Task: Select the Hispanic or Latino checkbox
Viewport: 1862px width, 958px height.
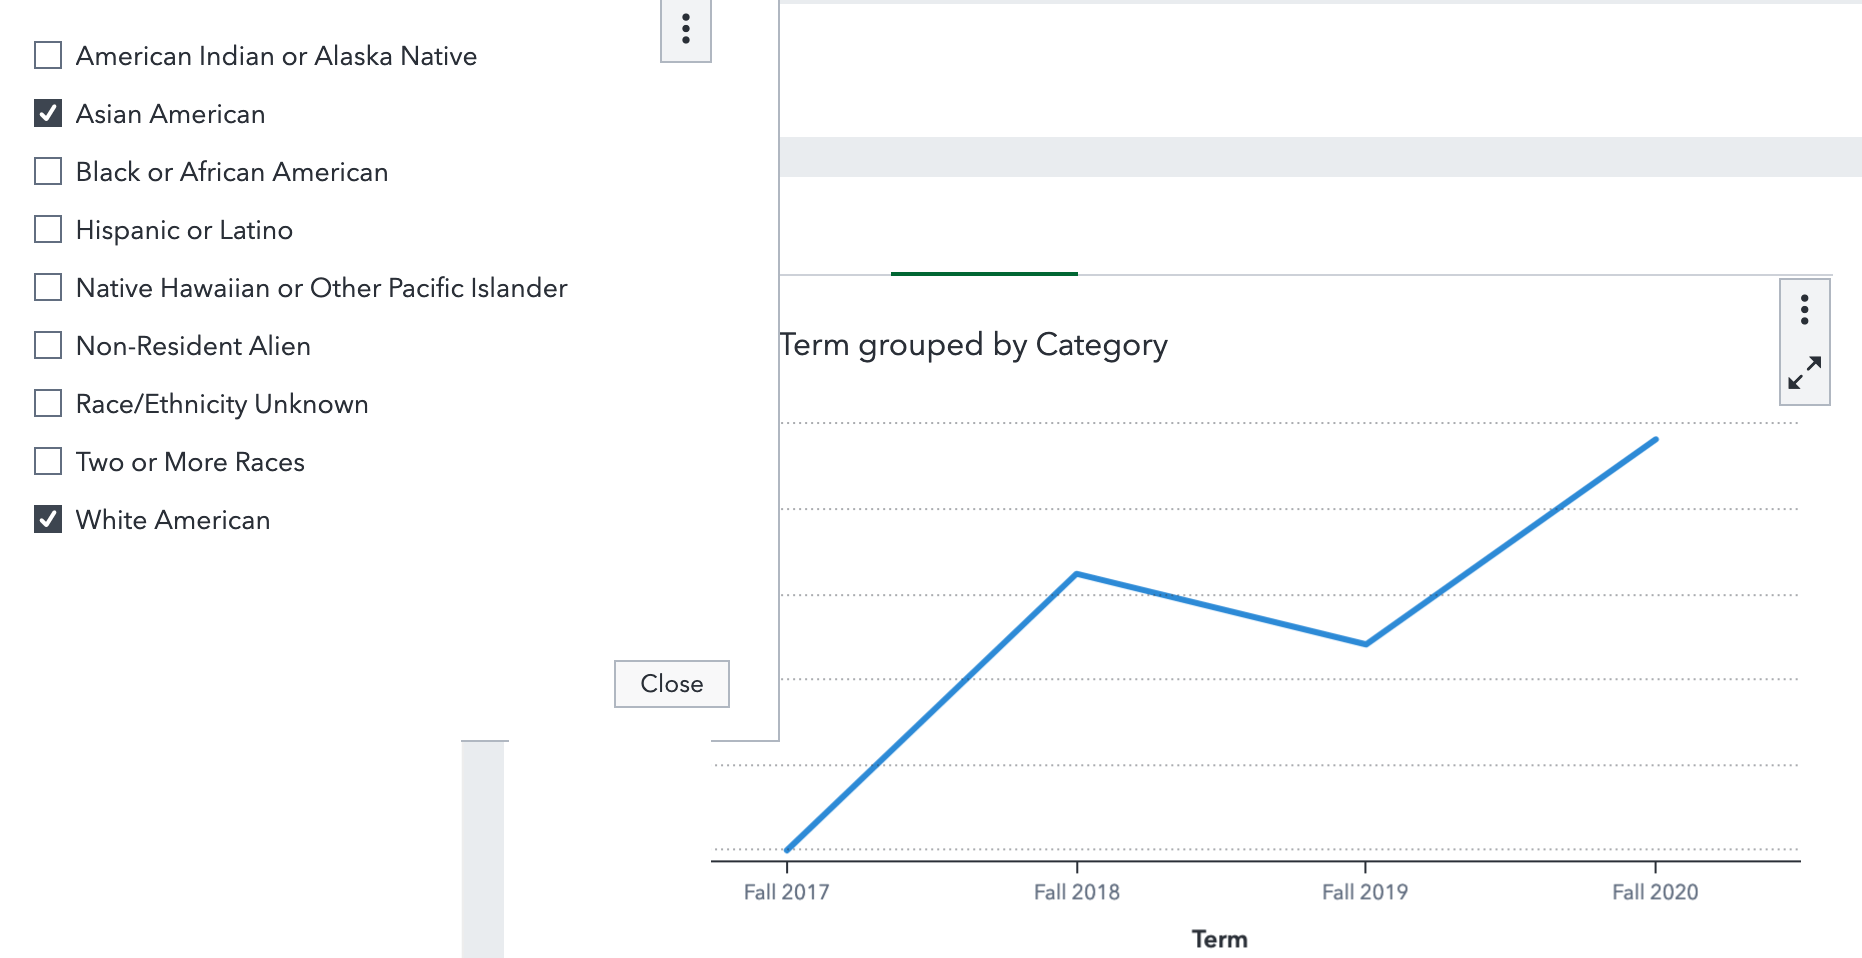Action: (48, 229)
